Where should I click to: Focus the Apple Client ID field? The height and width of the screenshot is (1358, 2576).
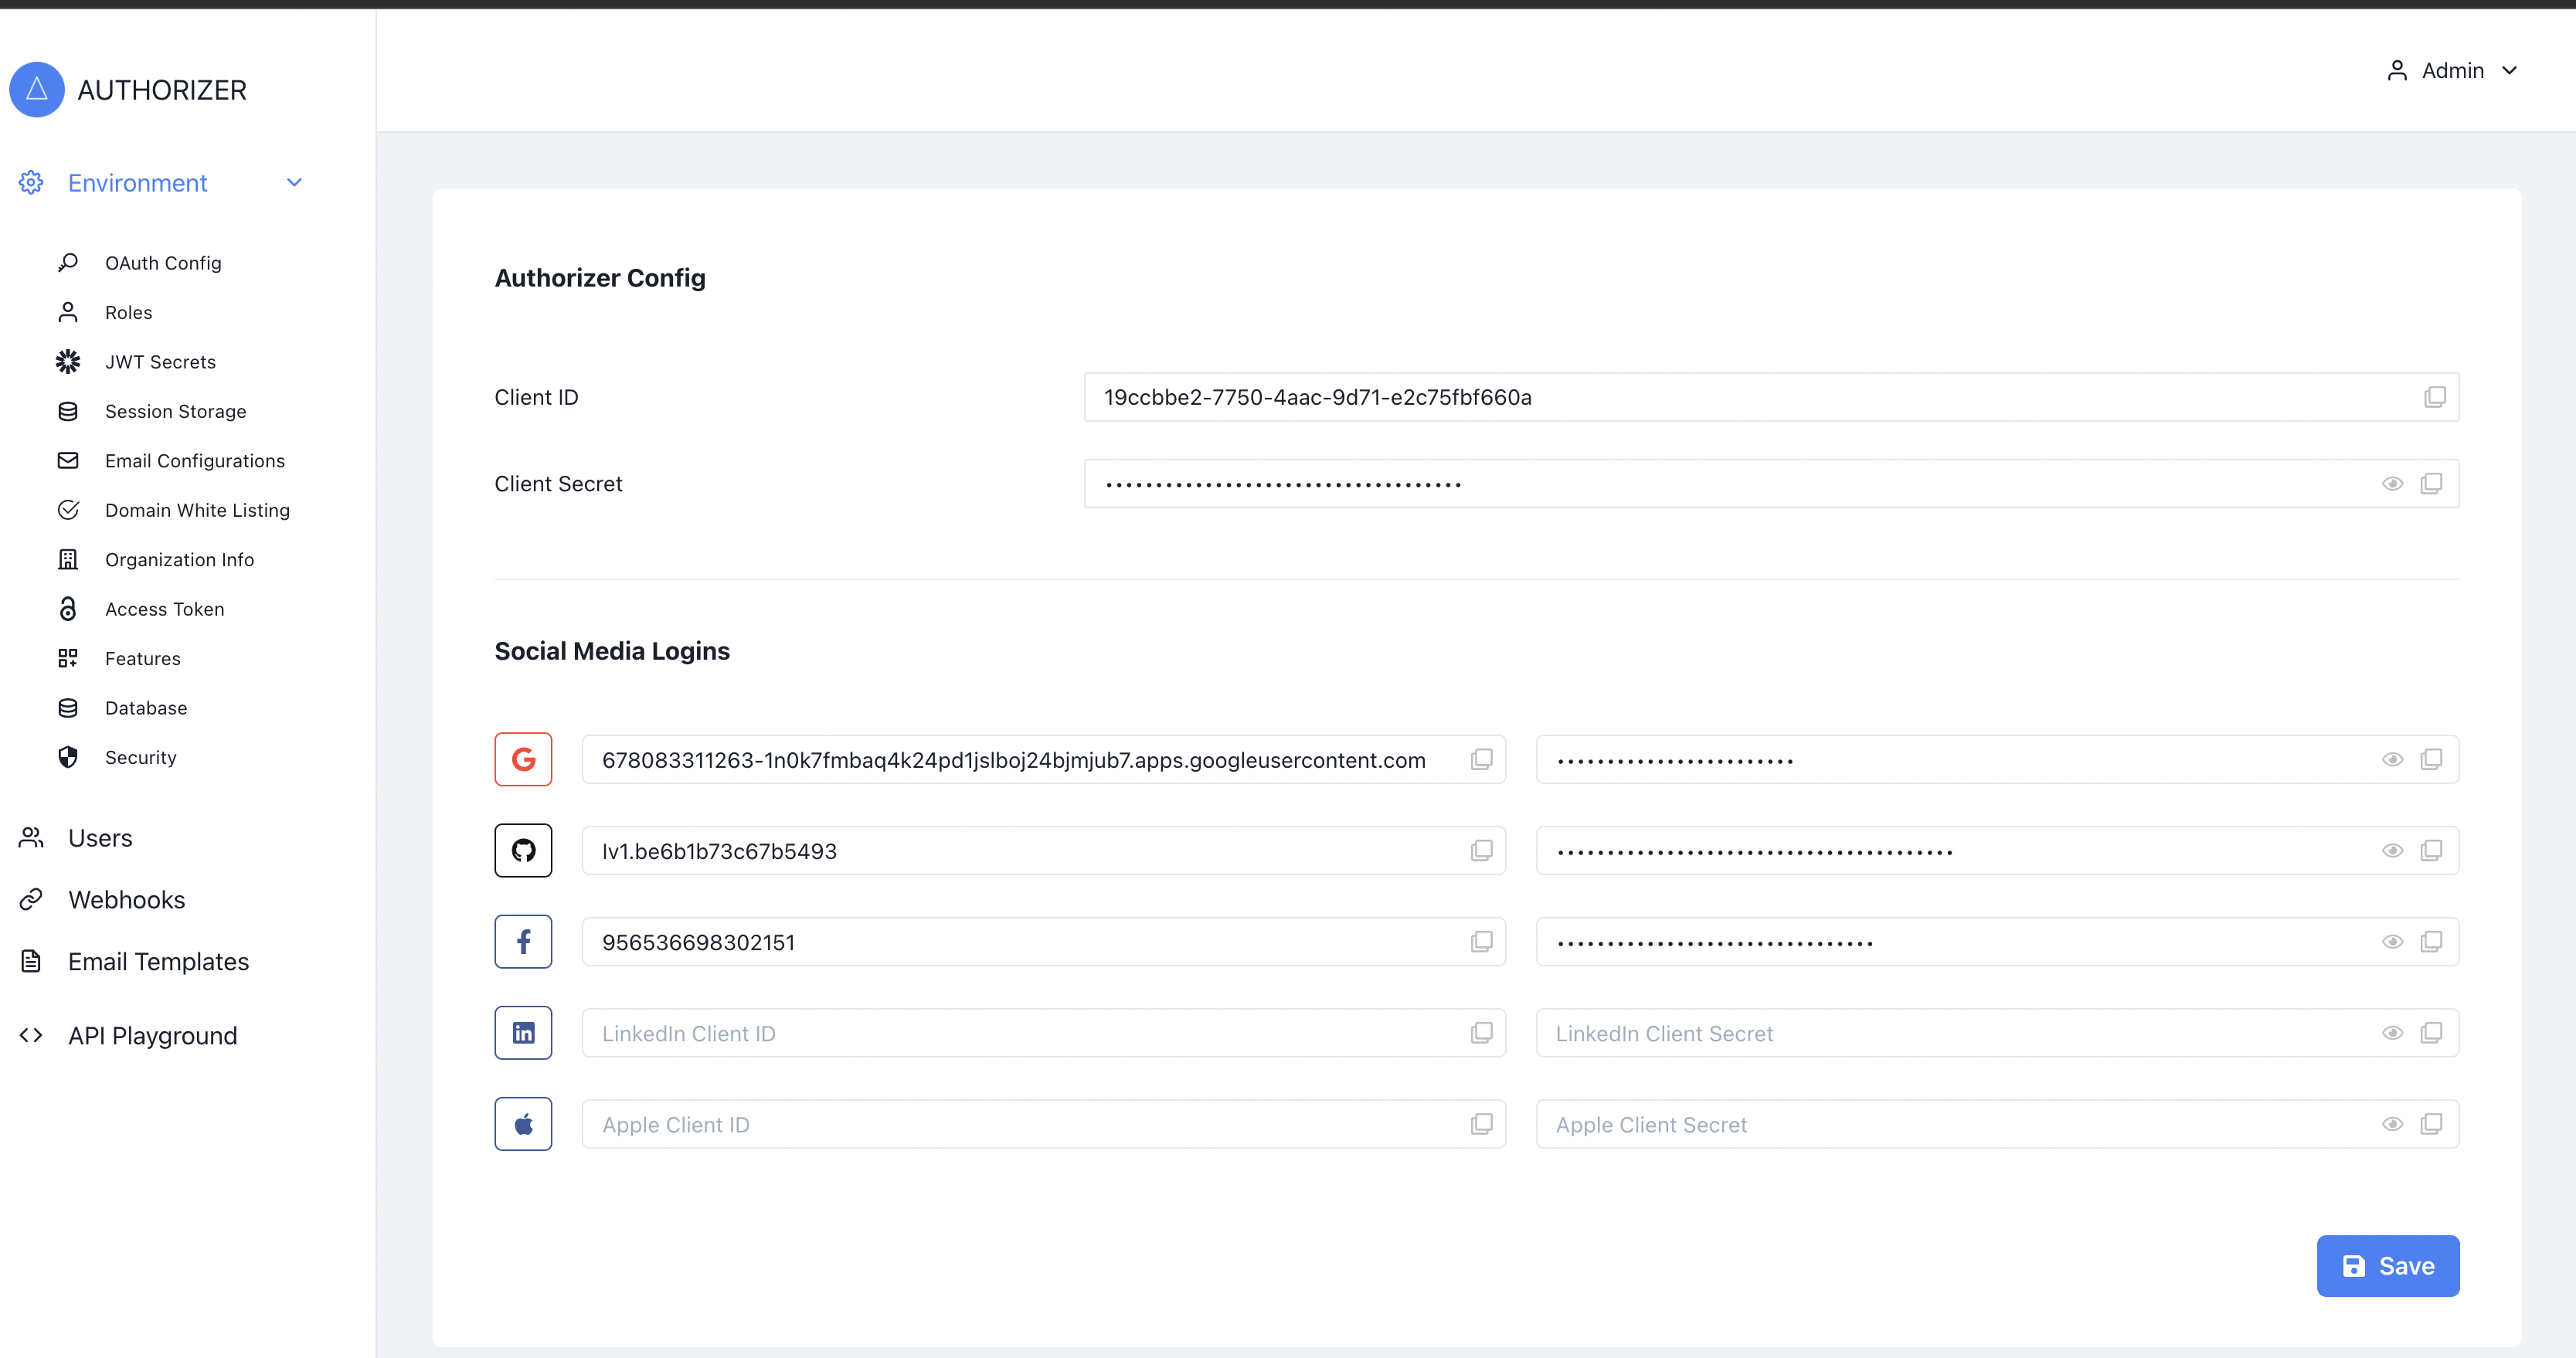pos(1043,1124)
